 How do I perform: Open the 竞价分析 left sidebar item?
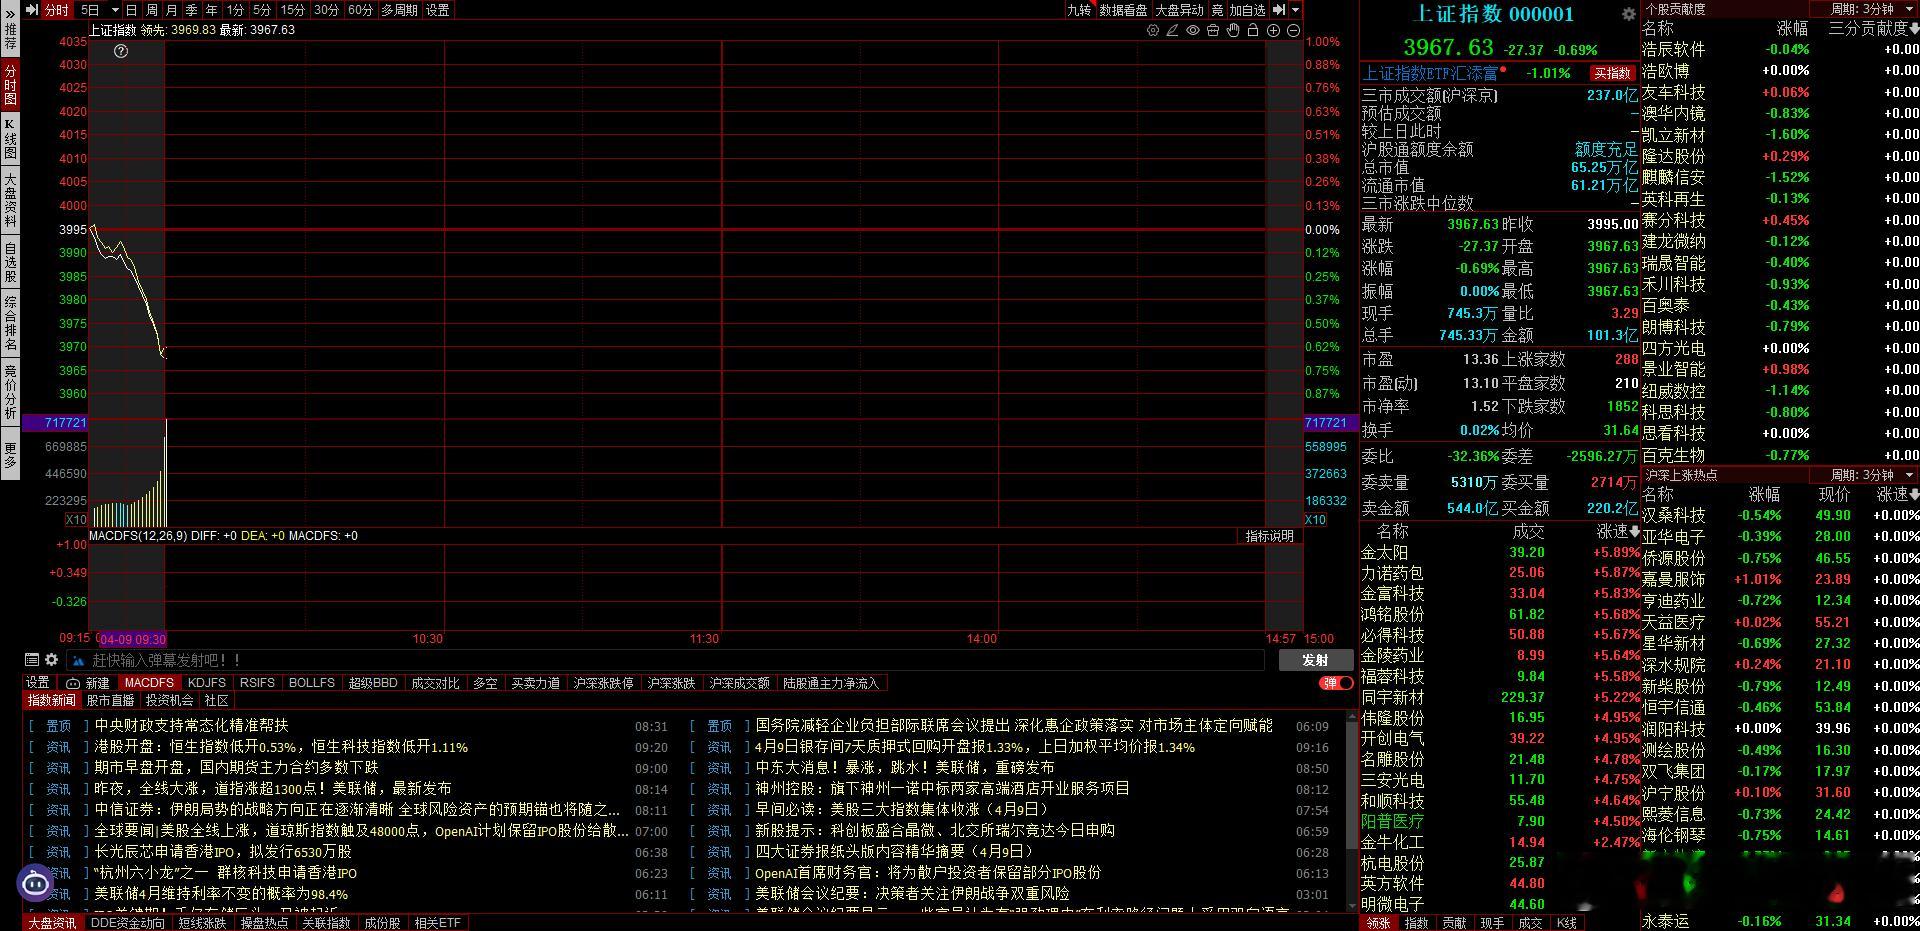tap(10, 392)
